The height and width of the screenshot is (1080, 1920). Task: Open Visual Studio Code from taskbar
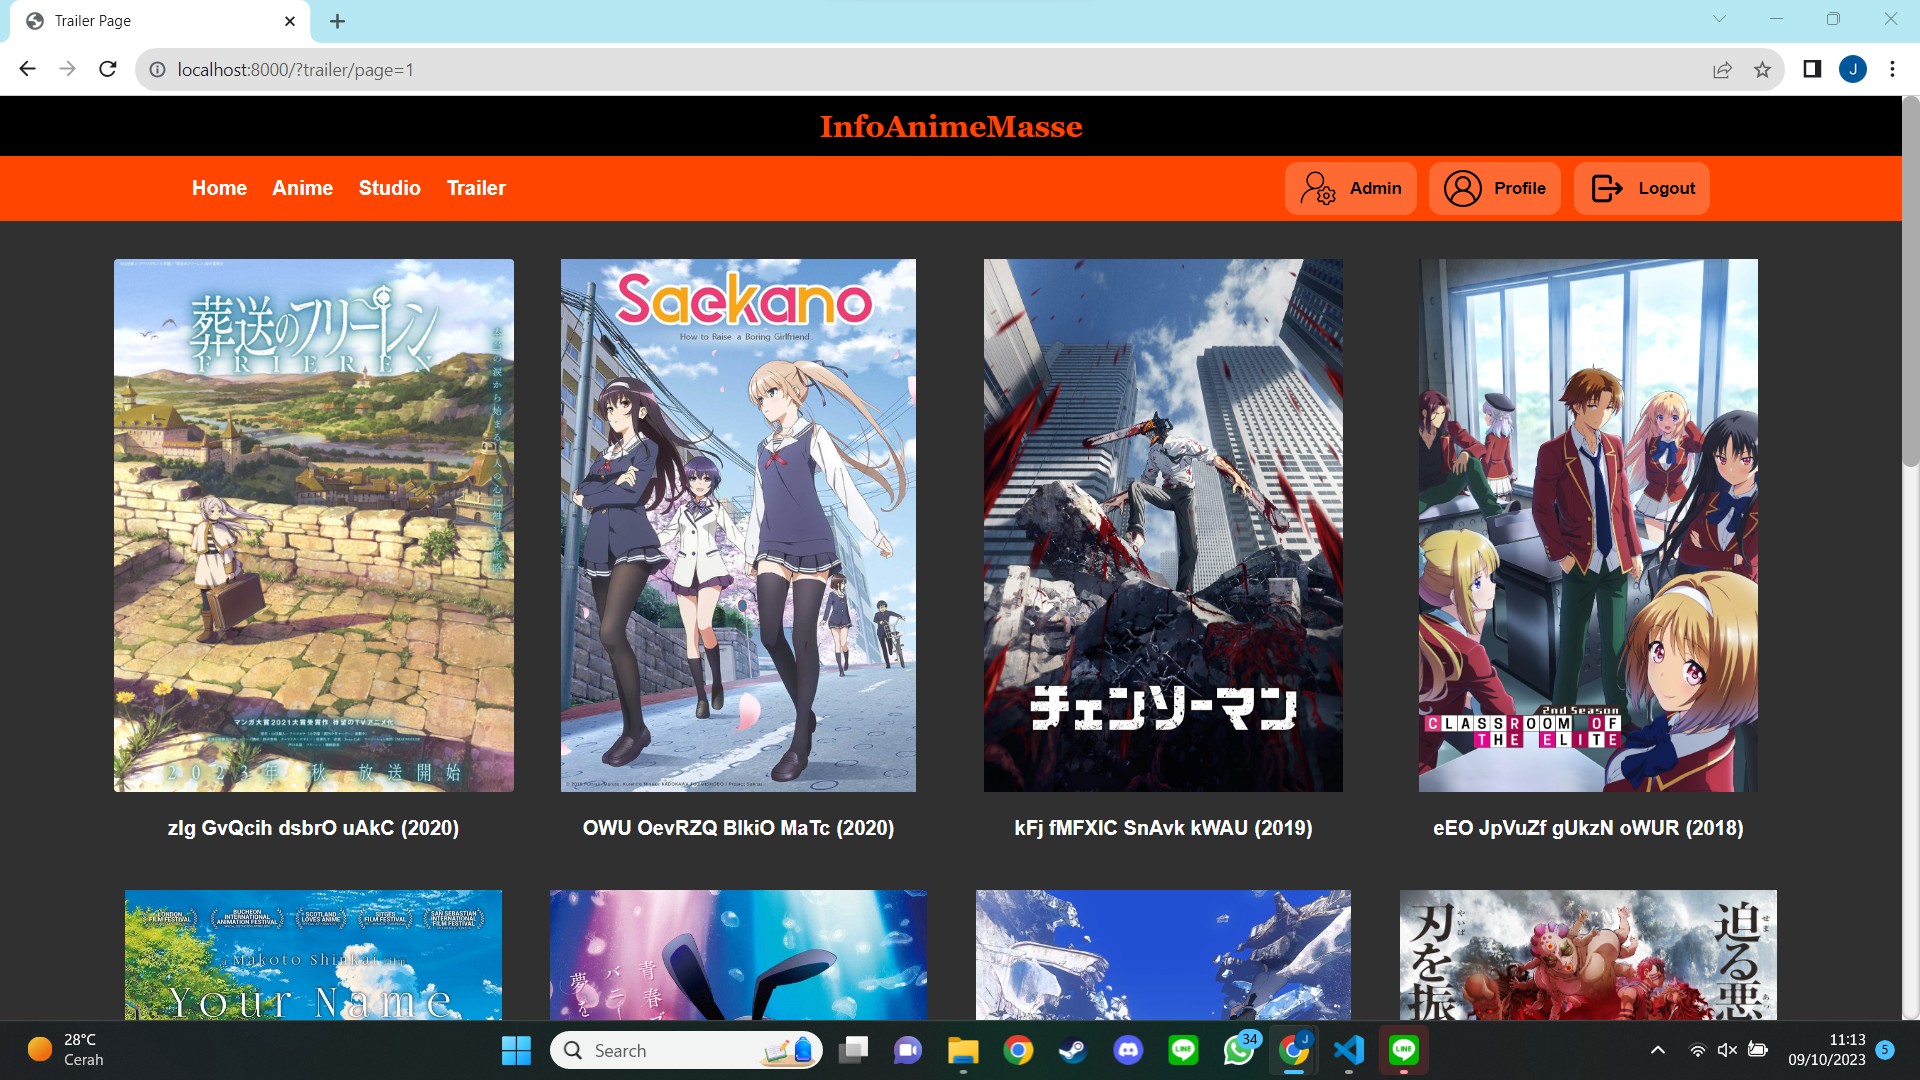[1348, 1050]
